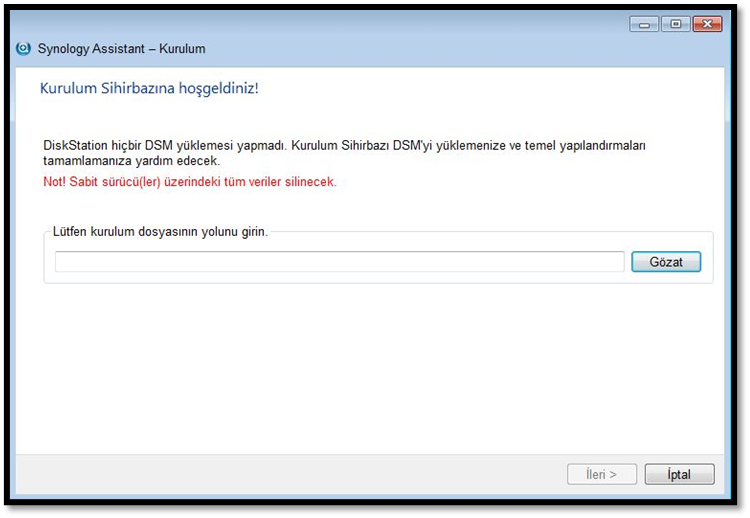Click the tamamlamanıza yardım edecek text line
Image resolution: width=750 pixels, height=518 pixels.
click(131, 160)
